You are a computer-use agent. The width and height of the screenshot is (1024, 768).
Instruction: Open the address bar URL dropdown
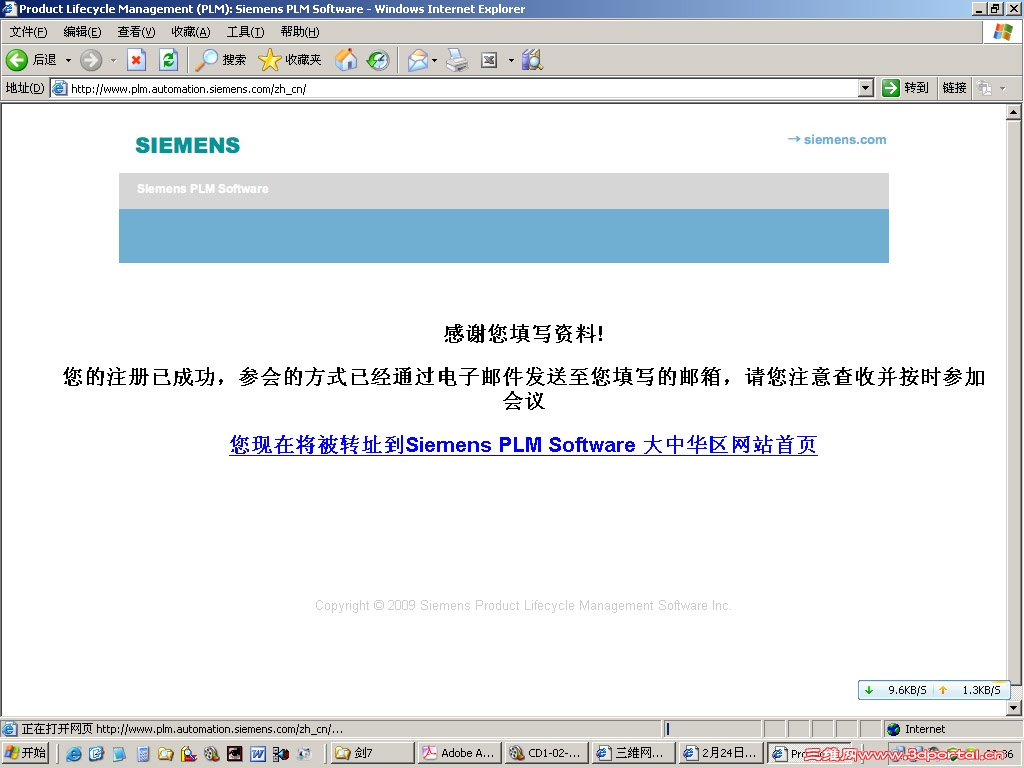[866, 88]
